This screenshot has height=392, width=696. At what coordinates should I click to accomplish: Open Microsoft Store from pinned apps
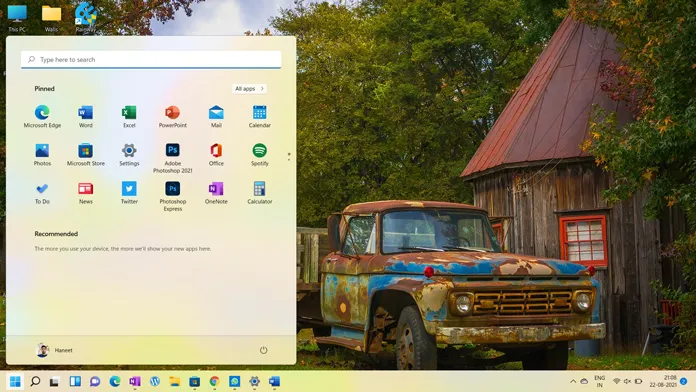[x=86, y=154]
